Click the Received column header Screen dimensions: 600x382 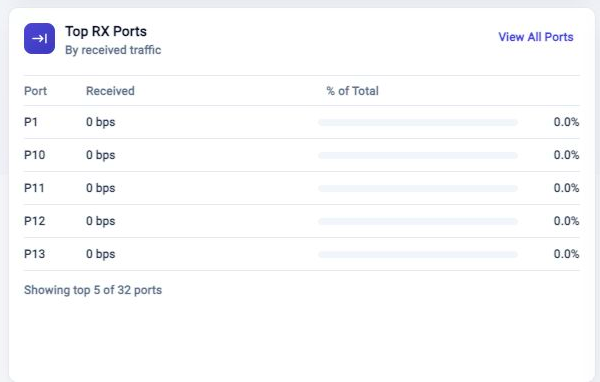point(110,91)
